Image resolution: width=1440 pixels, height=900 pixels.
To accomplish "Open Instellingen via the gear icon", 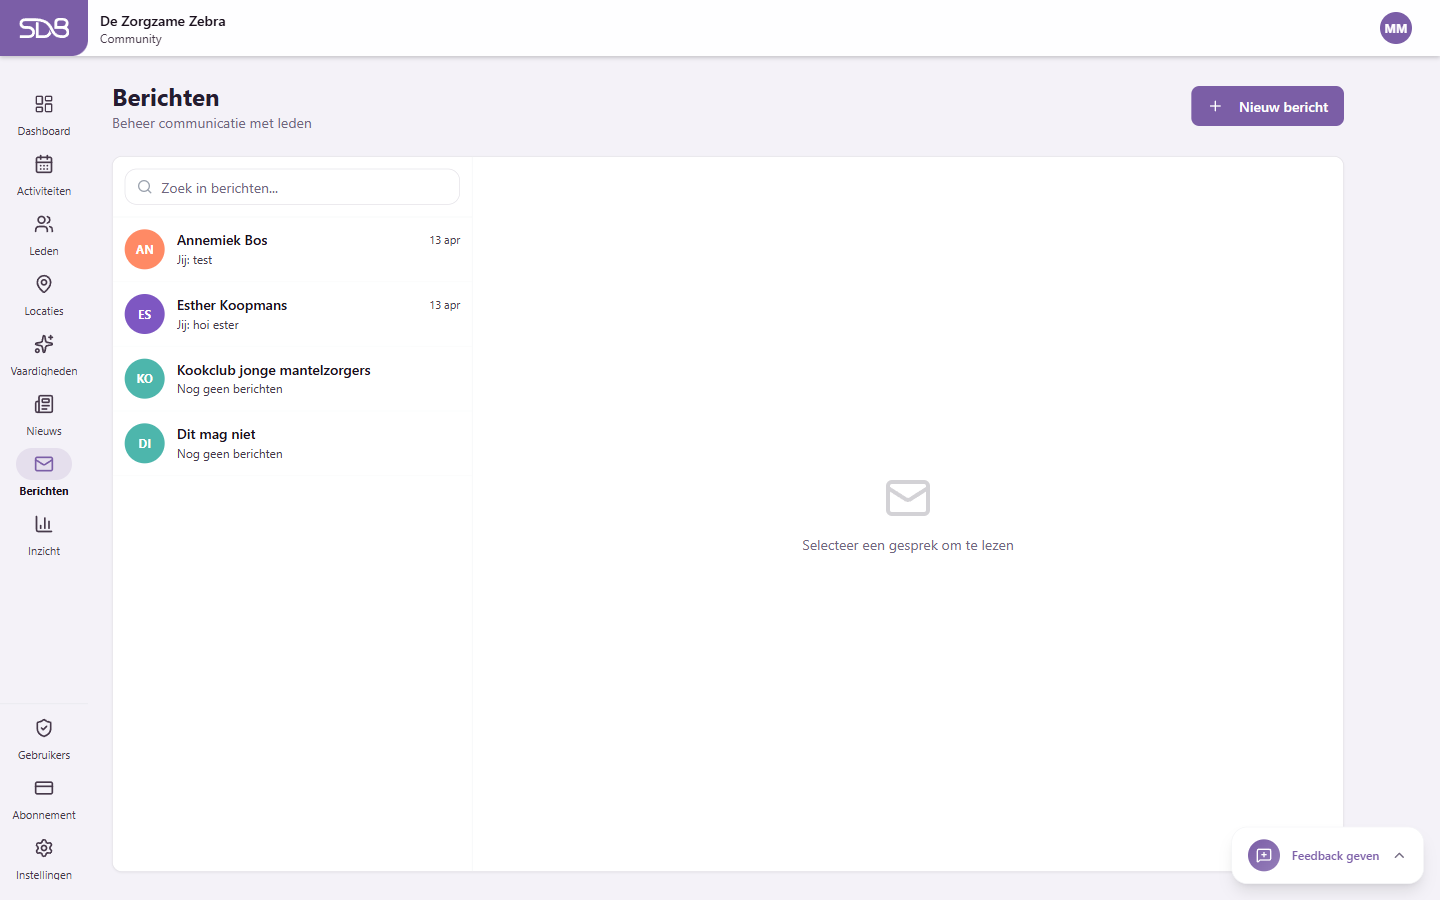I will (44, 848).
